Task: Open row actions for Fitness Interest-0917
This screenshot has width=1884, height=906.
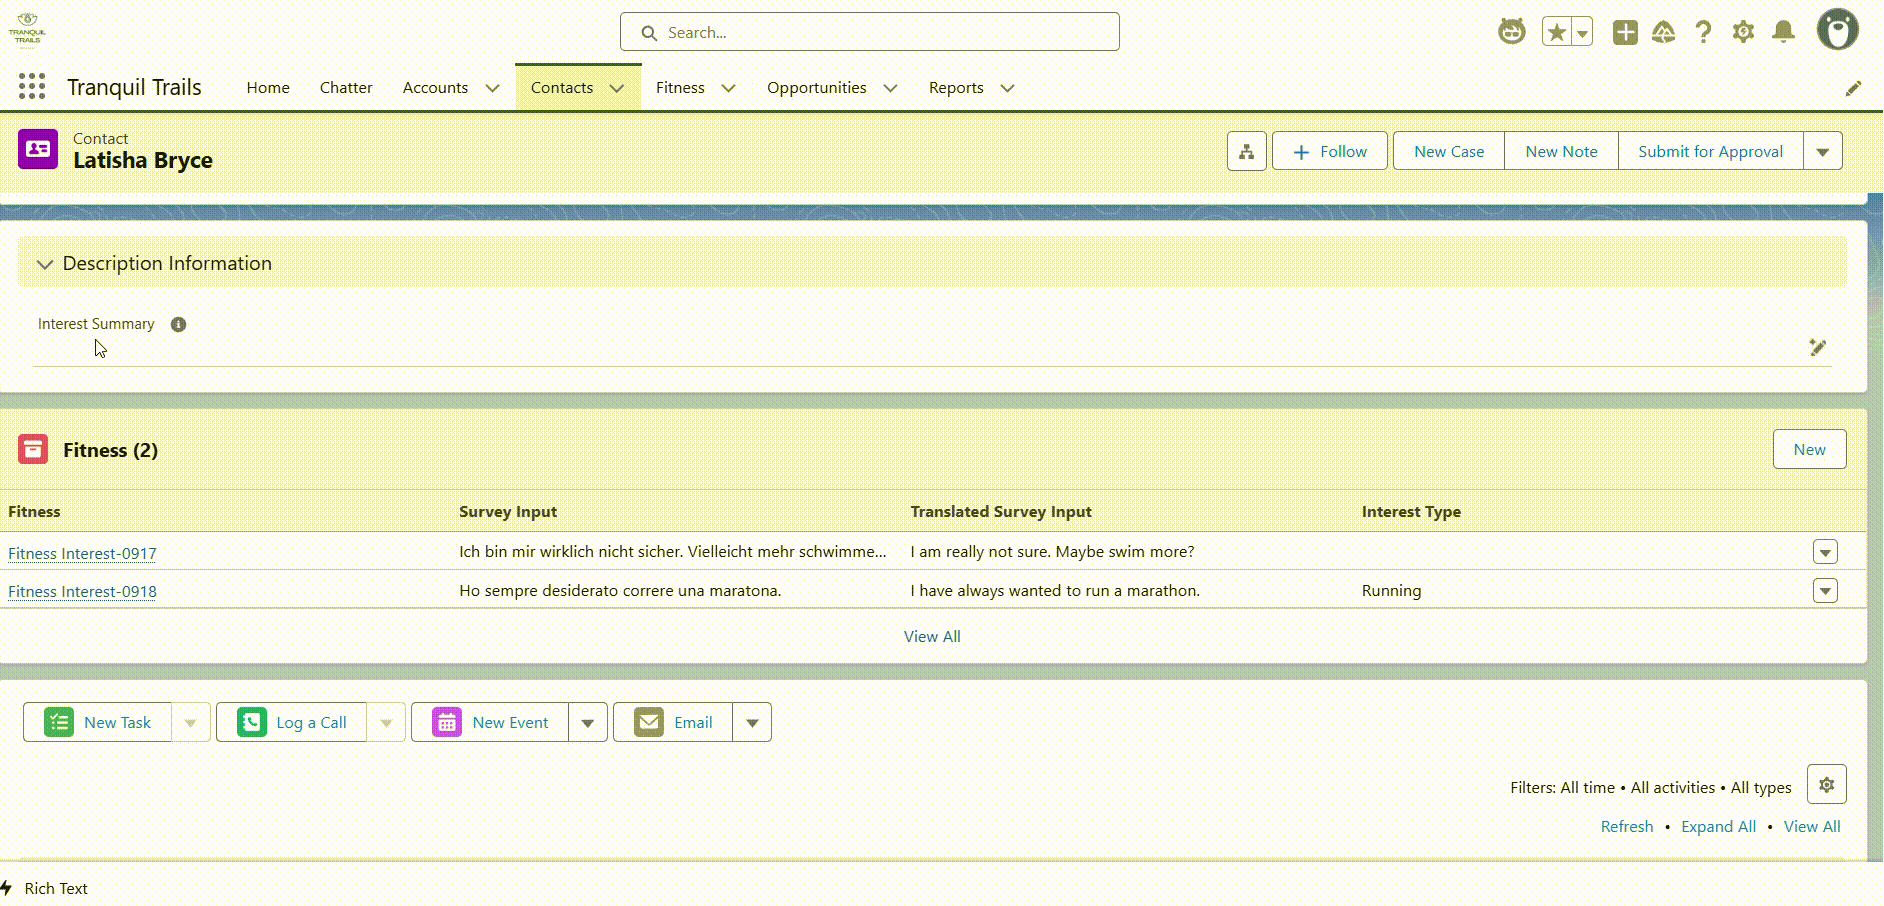Action: (1825, 552)
